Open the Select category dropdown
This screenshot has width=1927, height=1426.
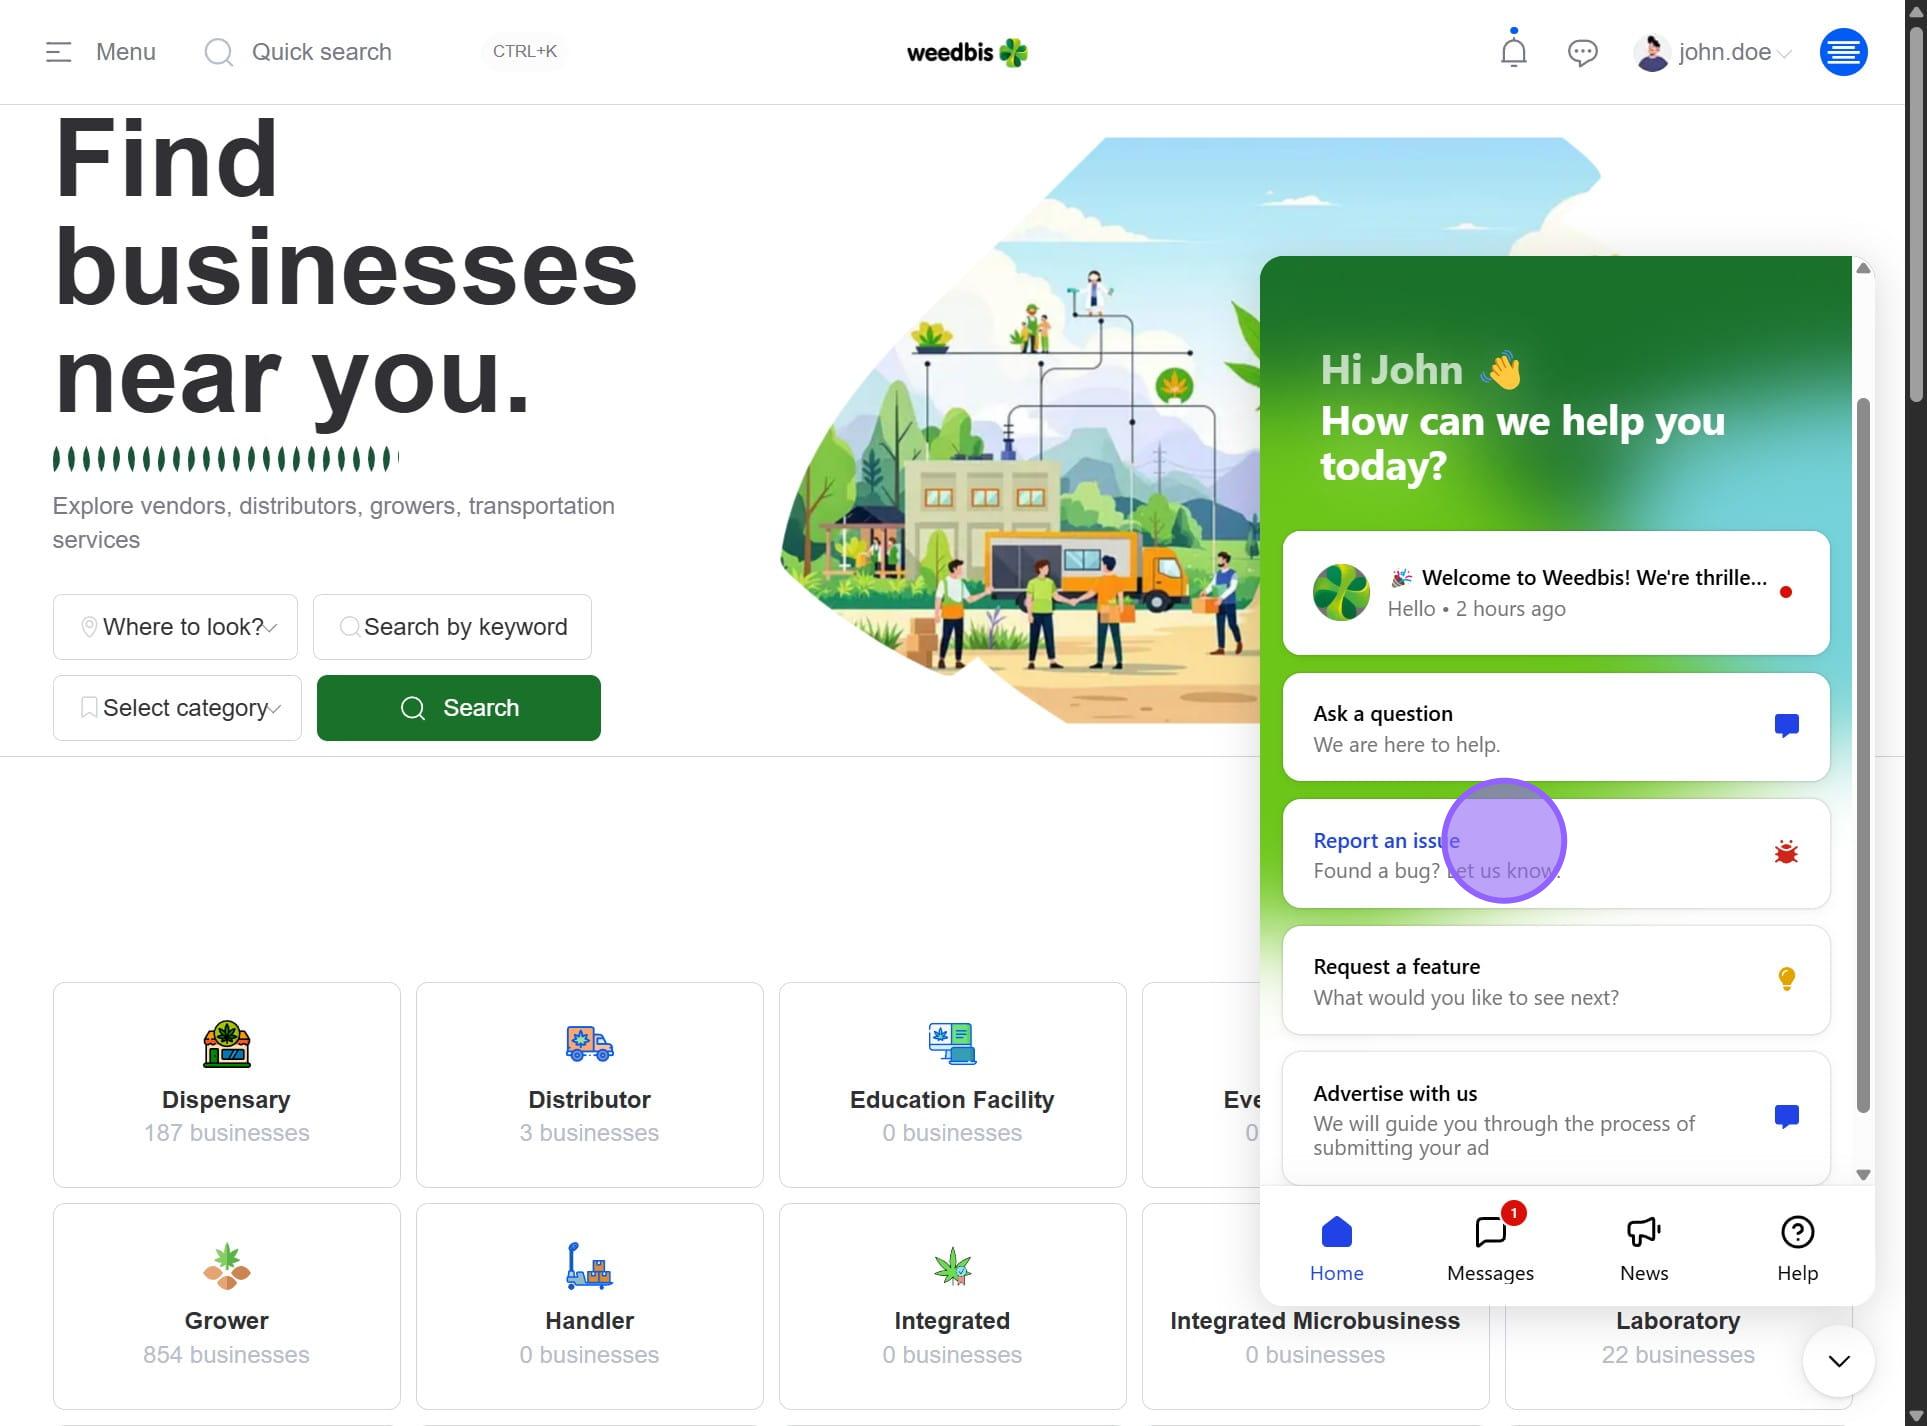(x=177, y=708)
